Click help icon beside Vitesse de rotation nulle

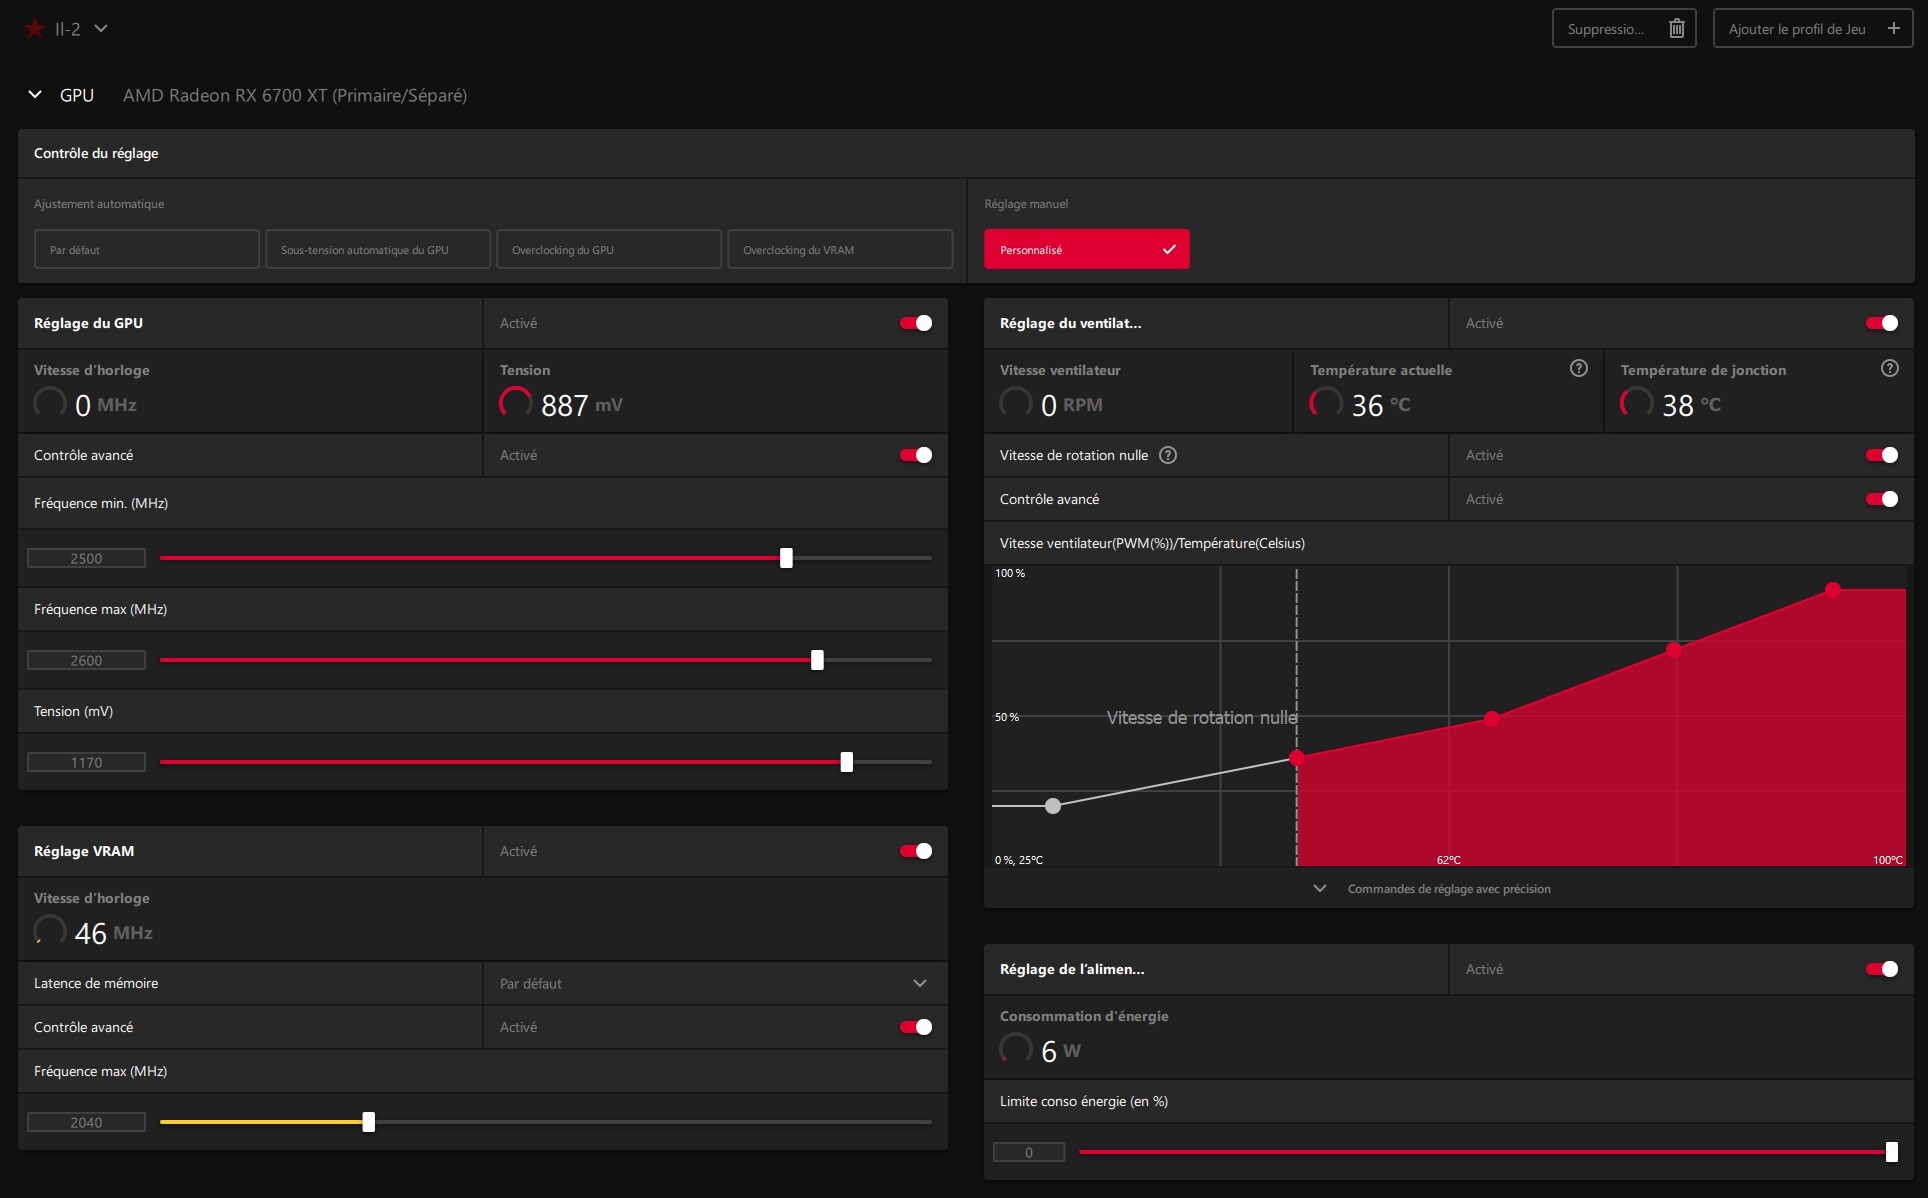click(x=1167, y=455)
